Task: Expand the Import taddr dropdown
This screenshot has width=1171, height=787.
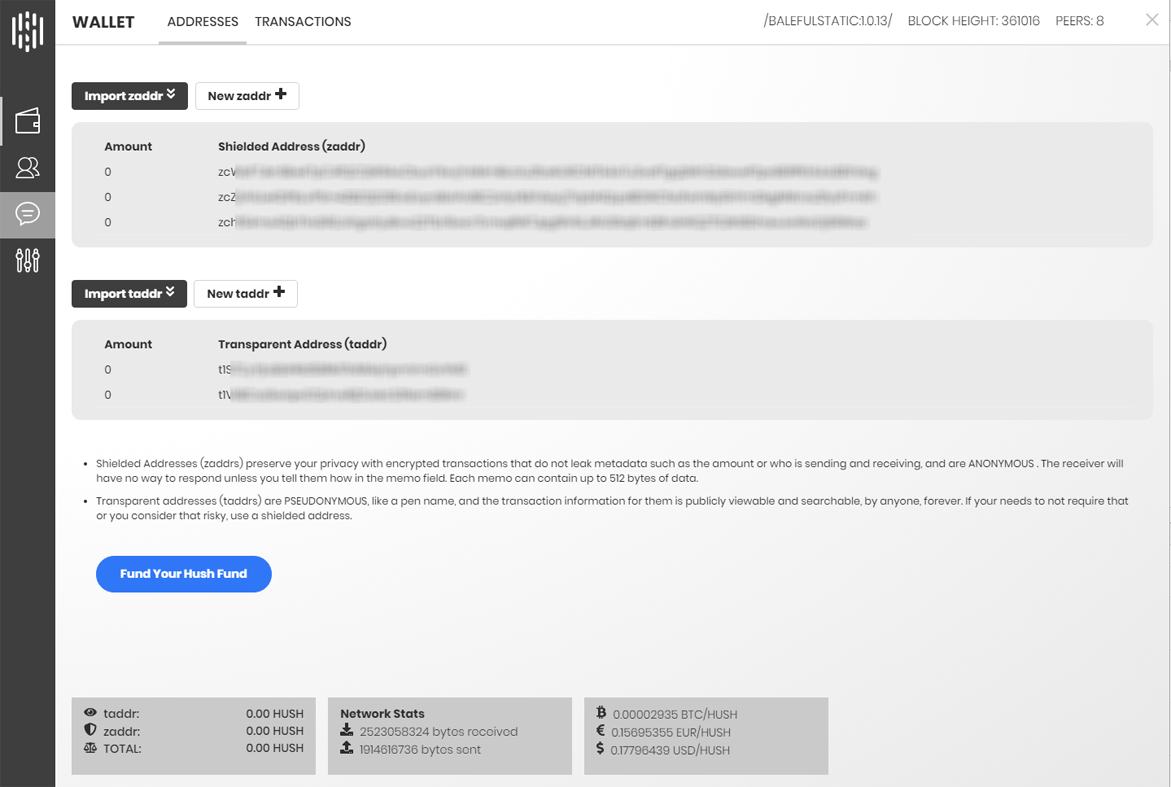Action: 129,293
